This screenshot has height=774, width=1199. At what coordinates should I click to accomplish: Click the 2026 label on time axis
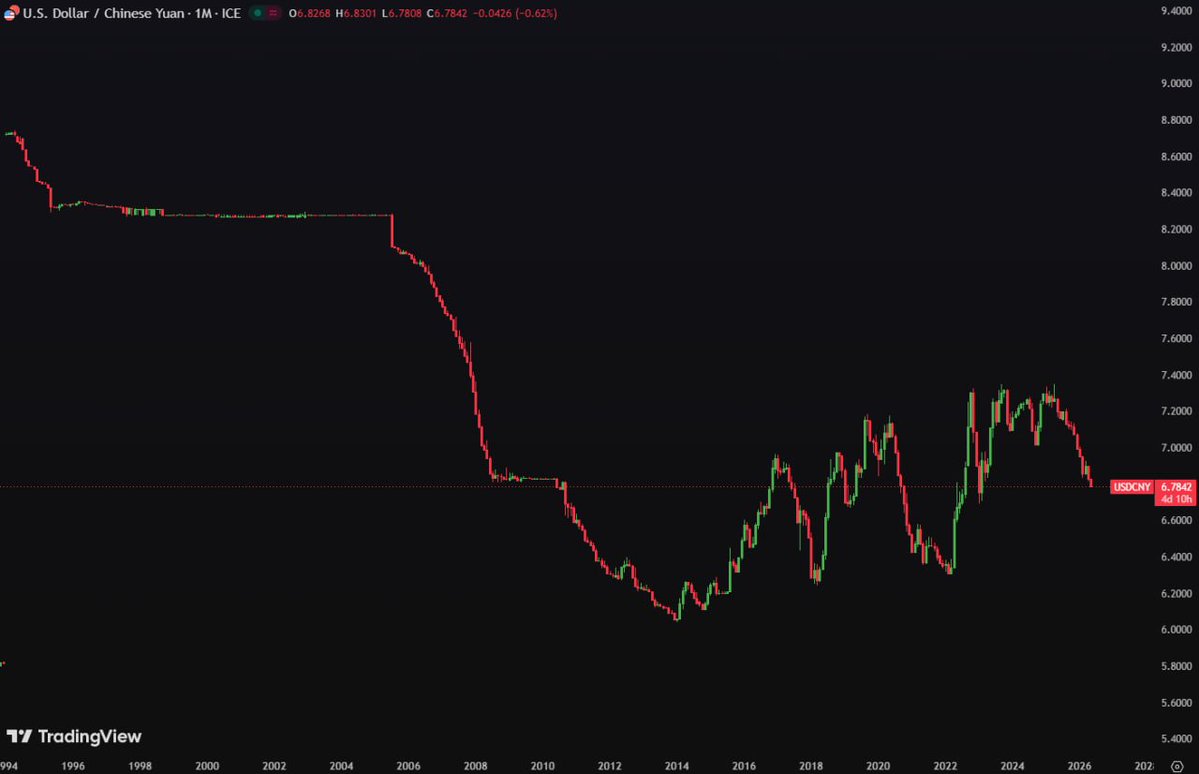(1080, 766)
